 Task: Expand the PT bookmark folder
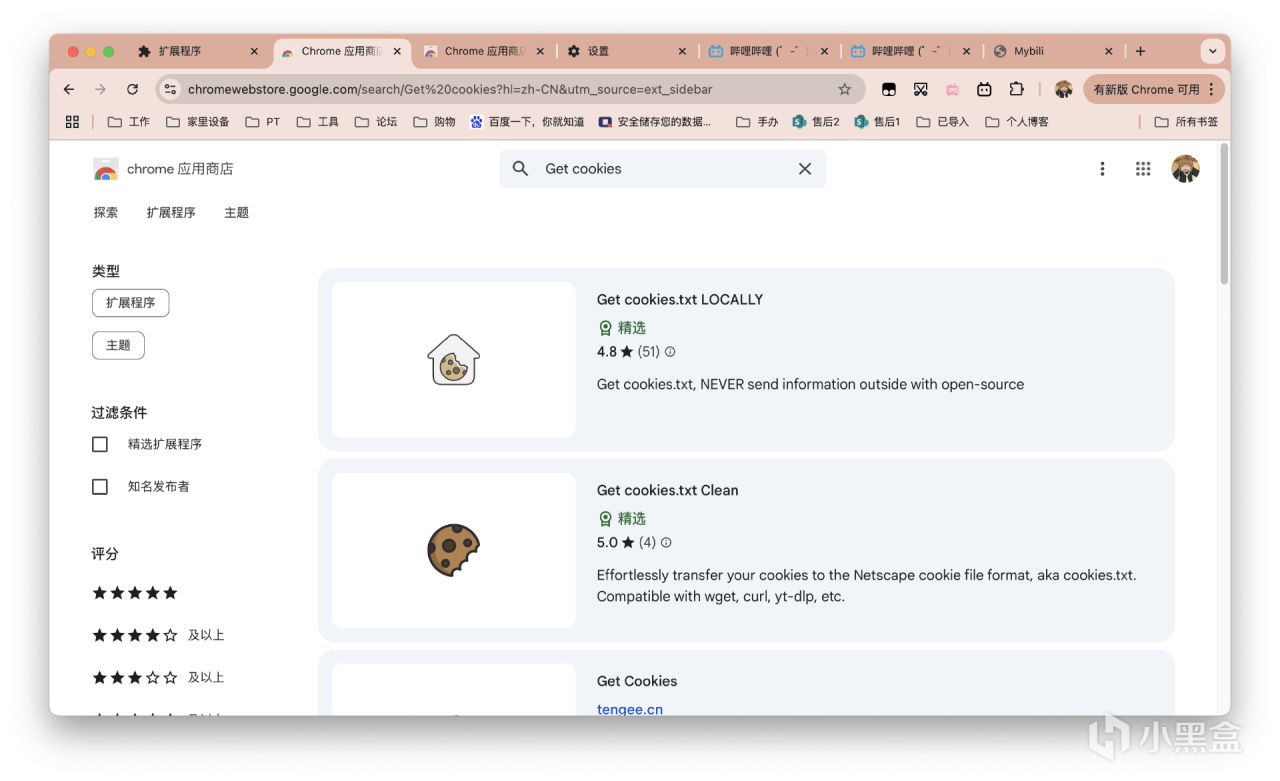click(x=262, y=122)
